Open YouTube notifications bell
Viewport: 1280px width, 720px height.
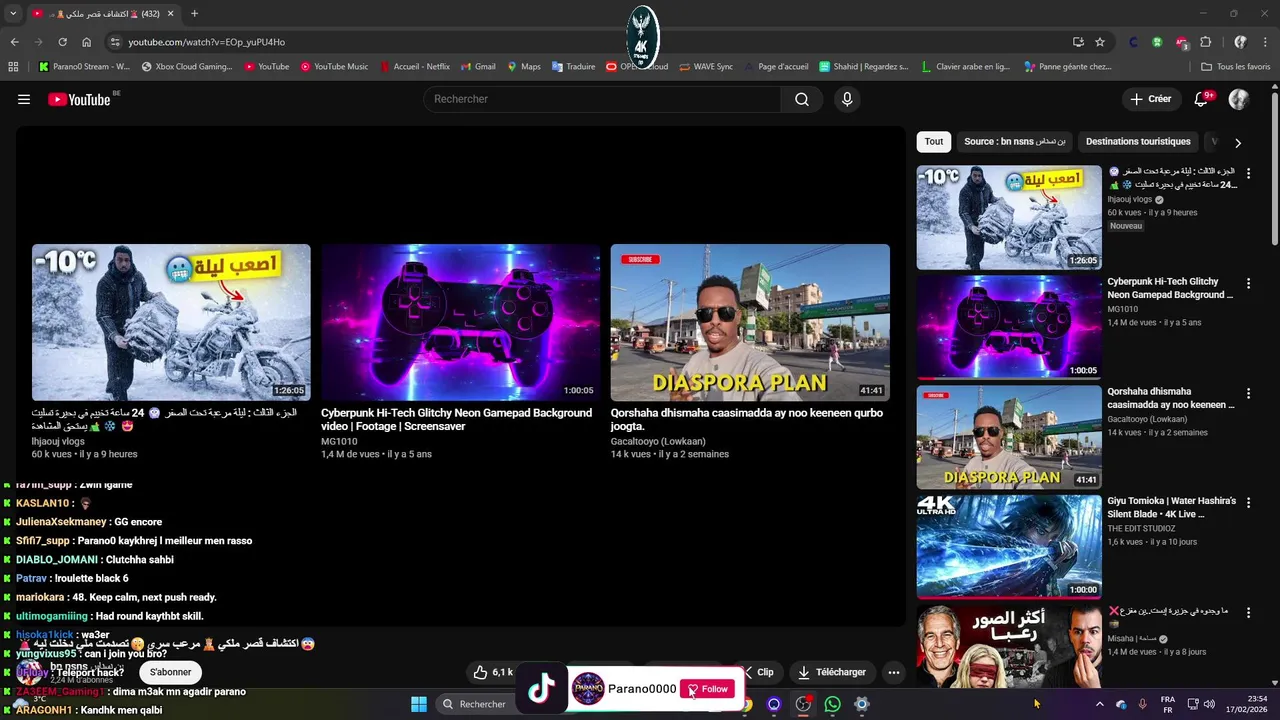tap(1202, 99)
